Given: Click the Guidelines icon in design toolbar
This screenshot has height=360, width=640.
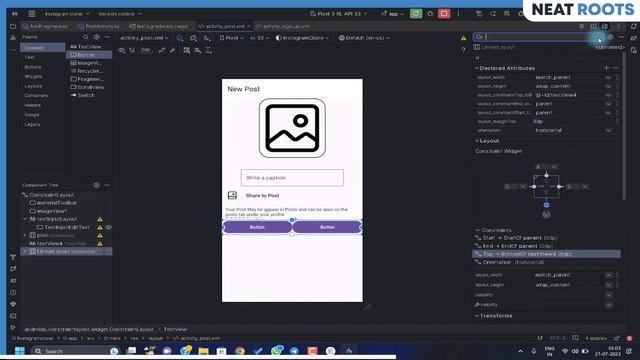Looking at the screenshot, I should coord(209,51).
